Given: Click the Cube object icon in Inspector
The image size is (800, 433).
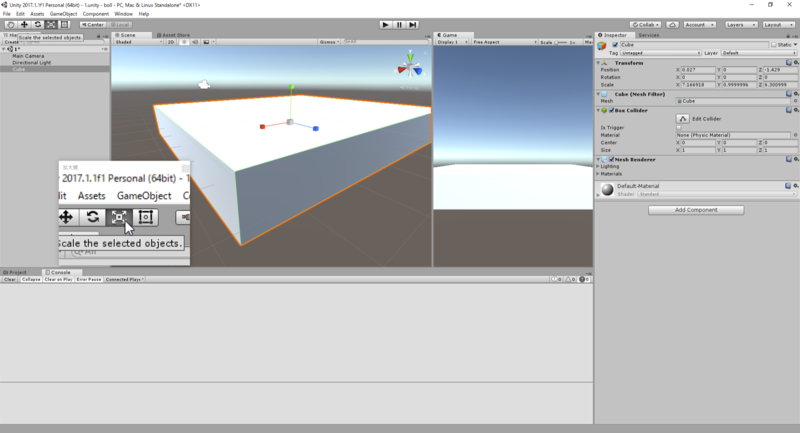Looking at the screenshot, I should 602,46.
